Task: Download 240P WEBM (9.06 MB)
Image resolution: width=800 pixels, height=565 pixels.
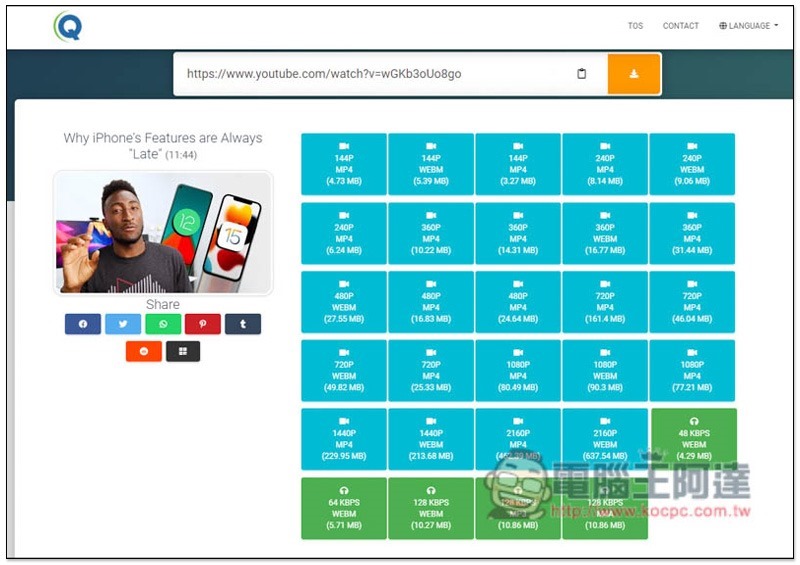Action: [692, 164]
